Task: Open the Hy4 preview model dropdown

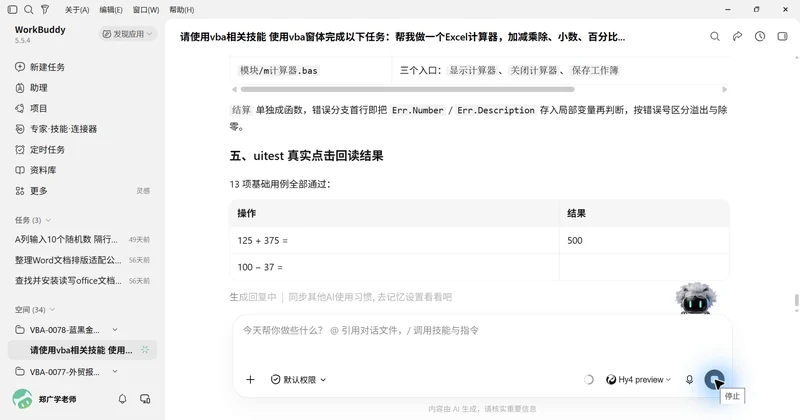Action: [638, 380]
